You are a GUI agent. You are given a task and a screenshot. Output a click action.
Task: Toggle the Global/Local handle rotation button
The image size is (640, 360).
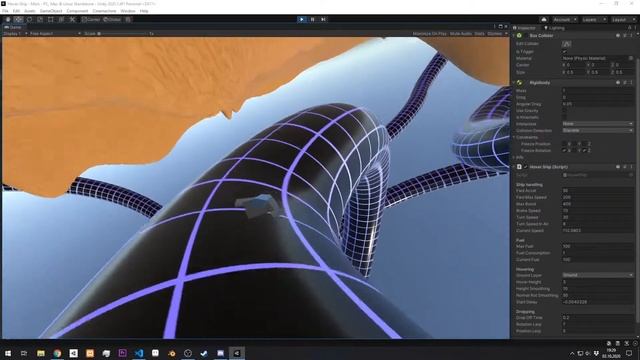pos(112,19)
